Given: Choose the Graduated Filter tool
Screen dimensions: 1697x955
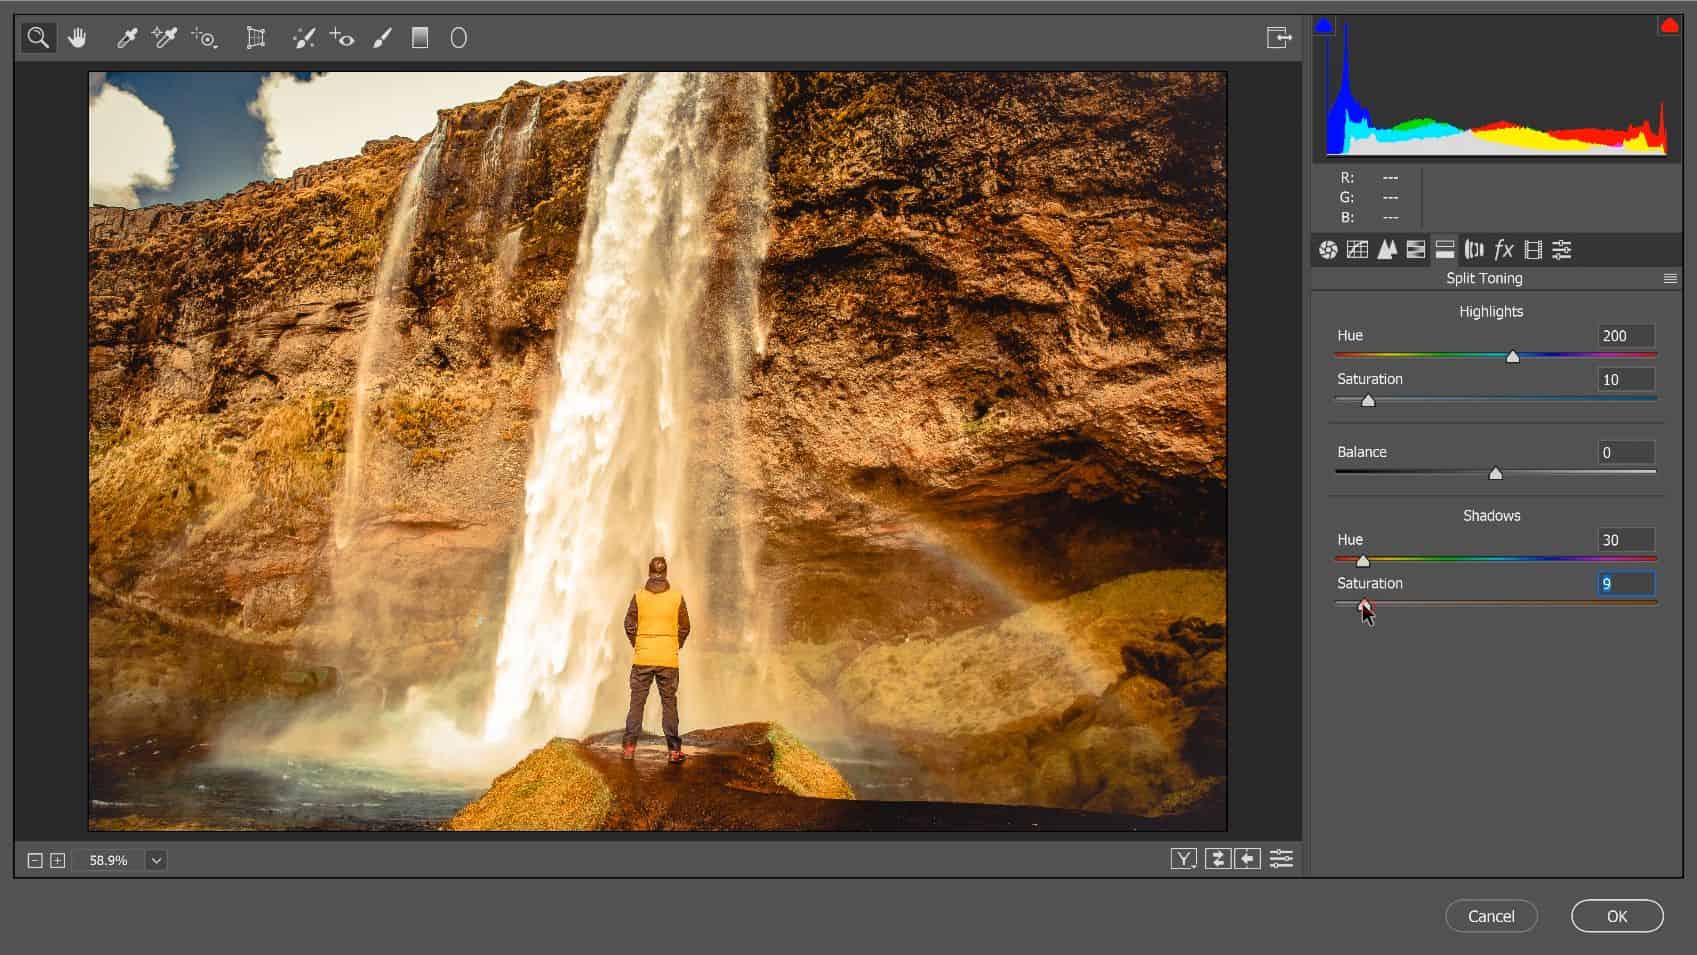Looking at the screenshot, I should [420, 38].
